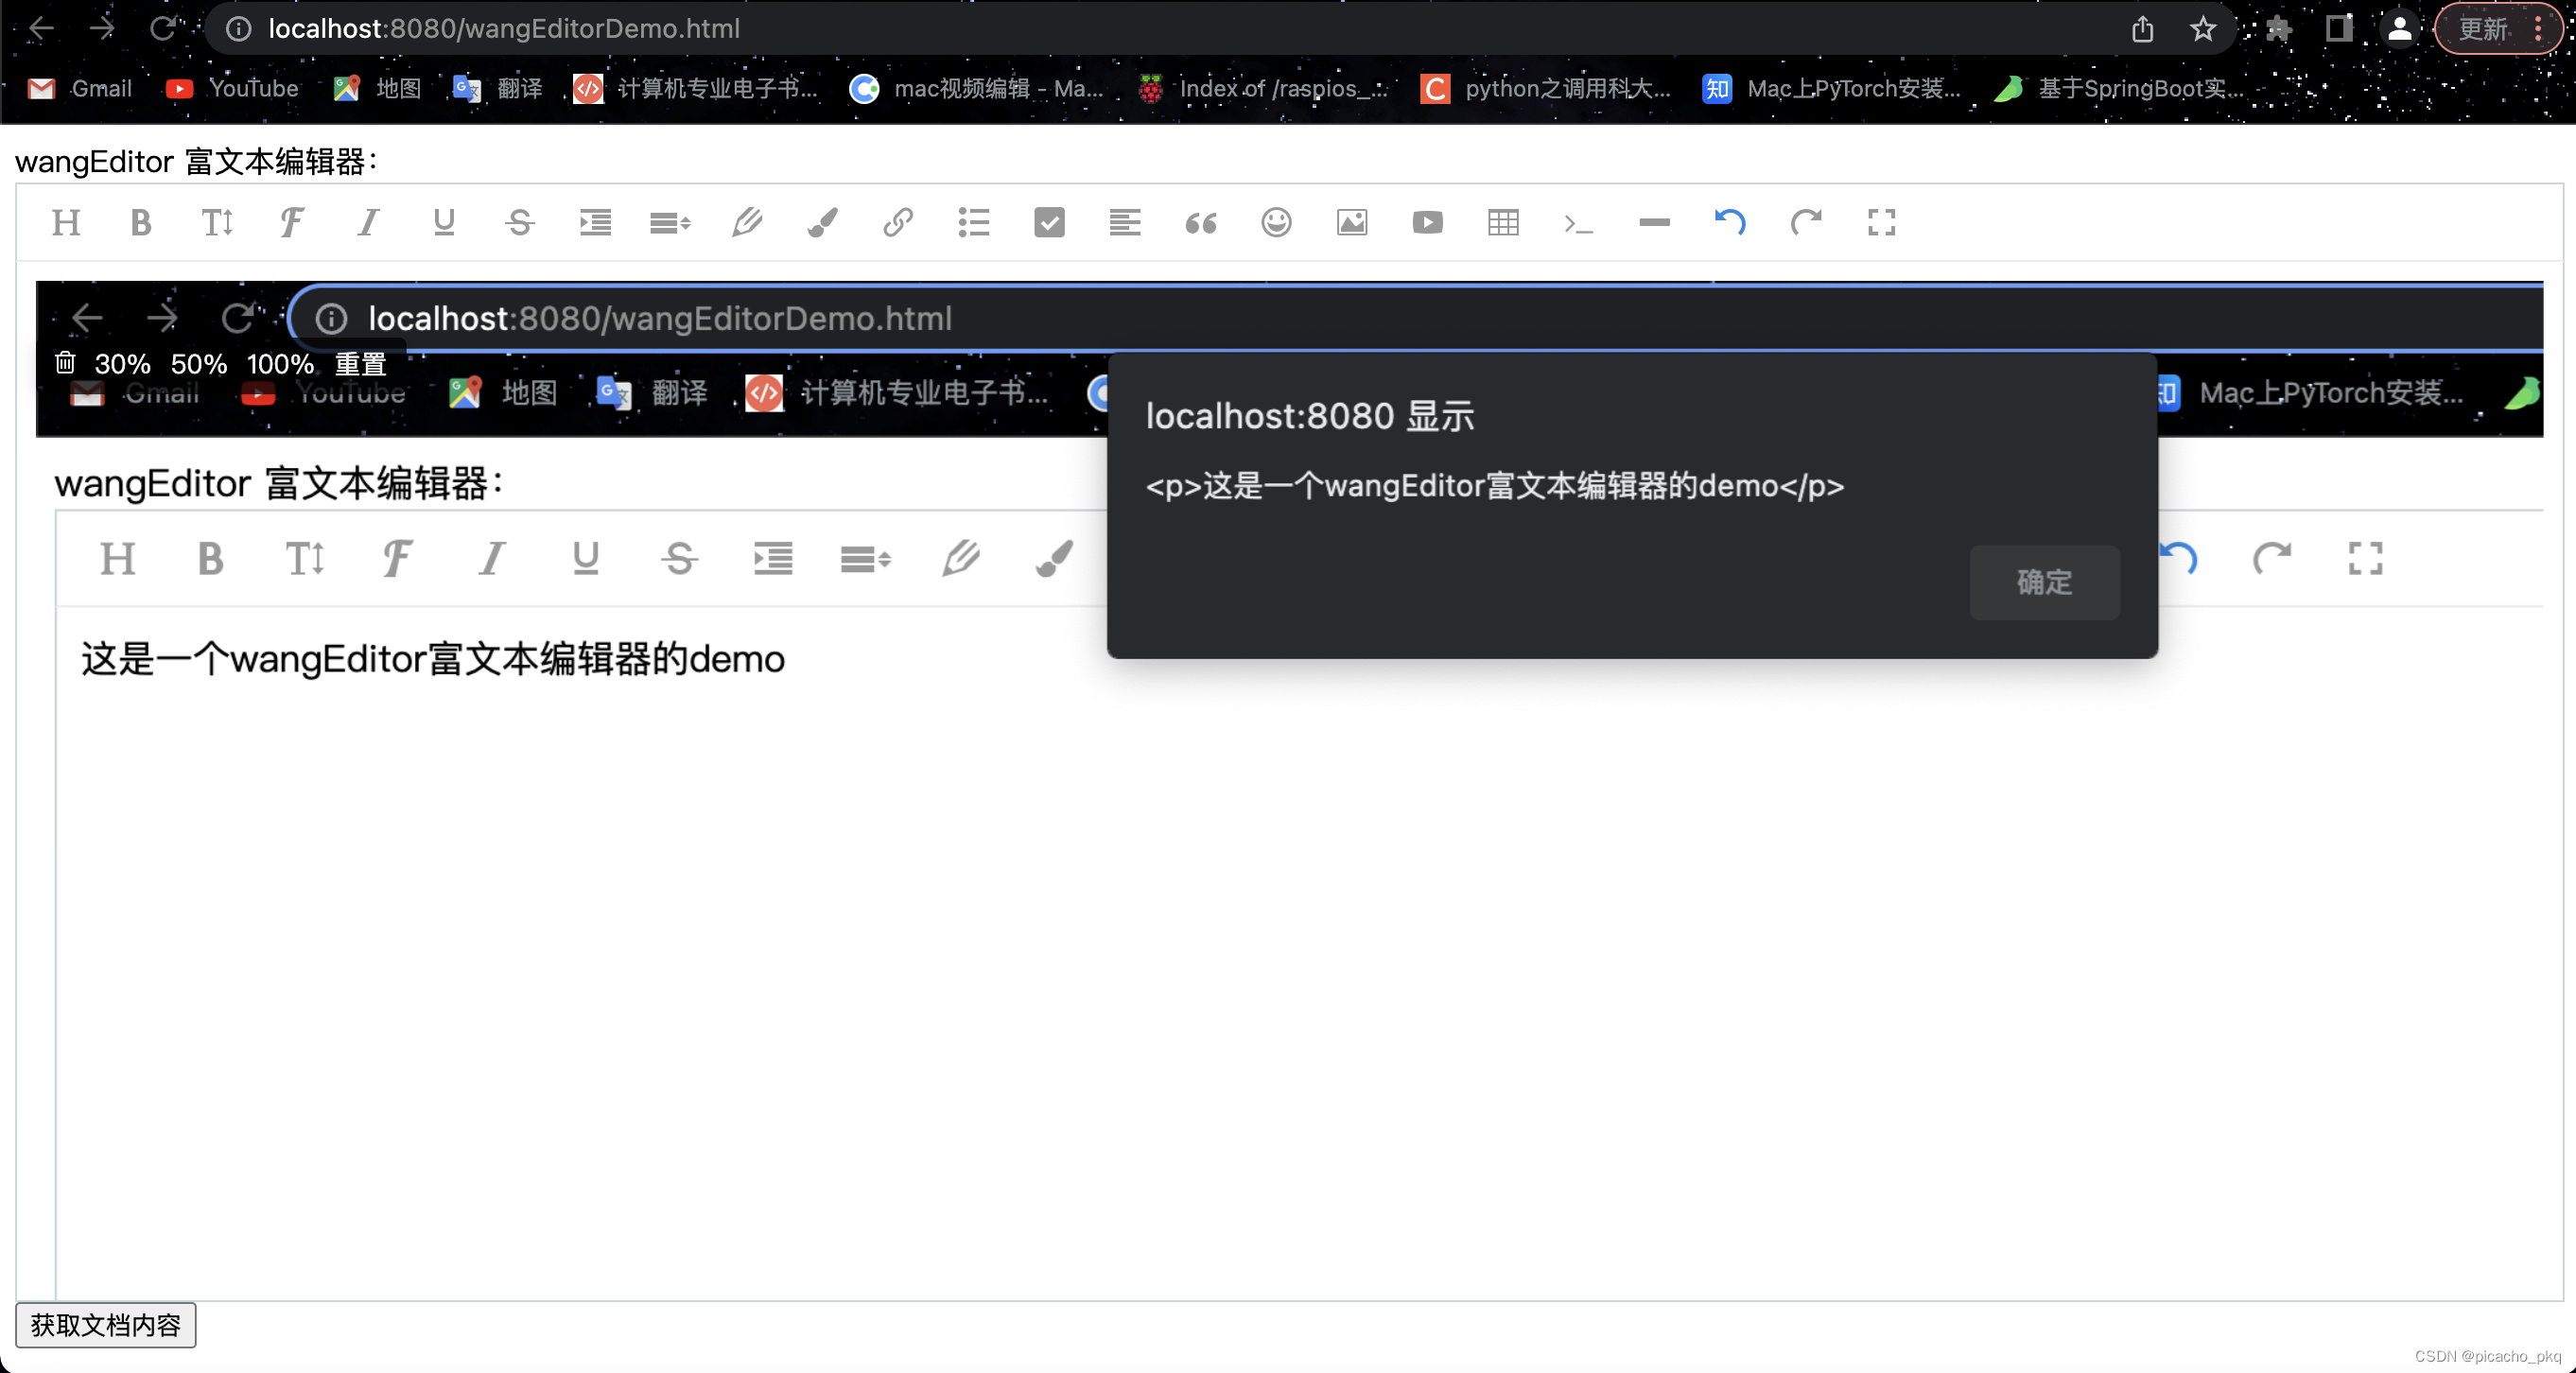Open the 翻译 bookmark in the browser bookmarks bar
Image resolution: width=2576 pixels, height=1373 pixels.
pyautogui.click(x=498, y=89)
